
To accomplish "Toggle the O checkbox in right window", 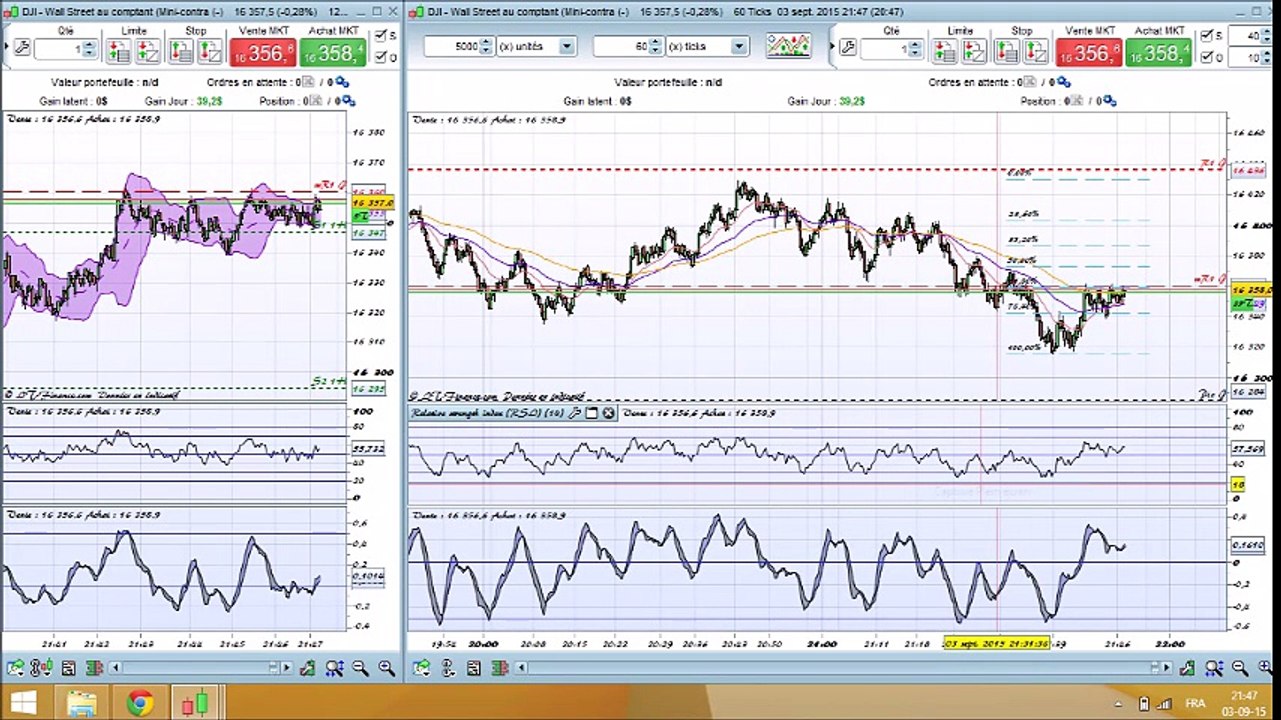I will pyautogui.click(x=1205, y=58).
